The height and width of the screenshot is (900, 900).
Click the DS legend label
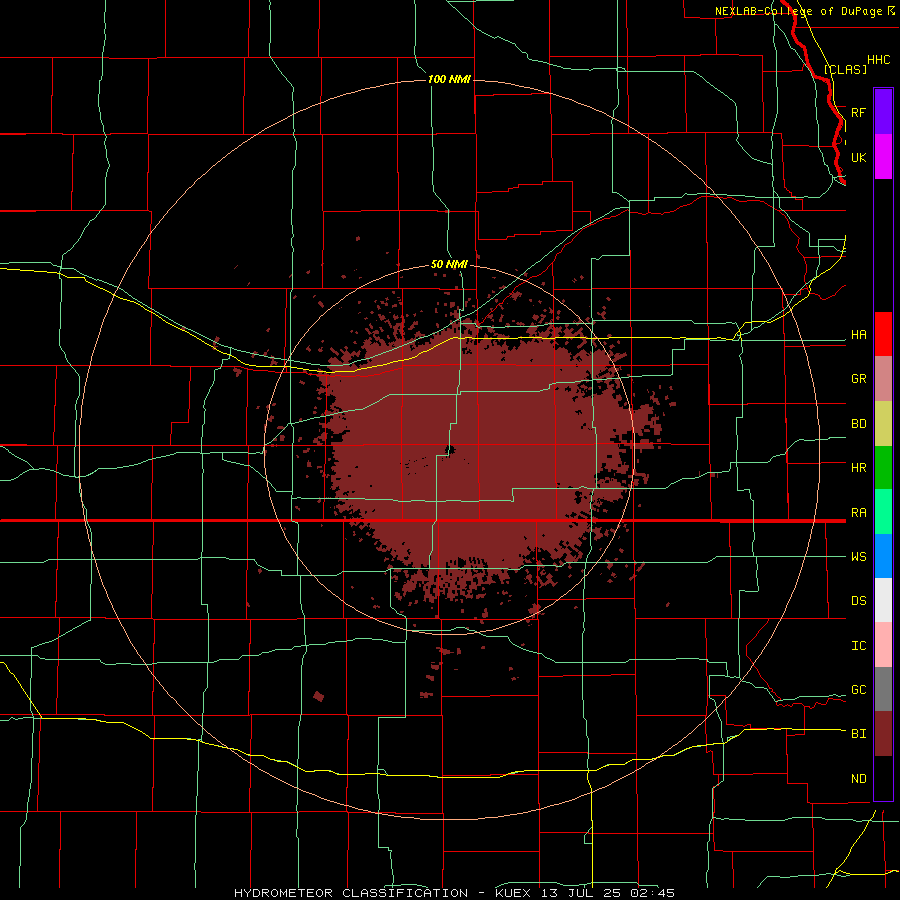pos(858,601)
